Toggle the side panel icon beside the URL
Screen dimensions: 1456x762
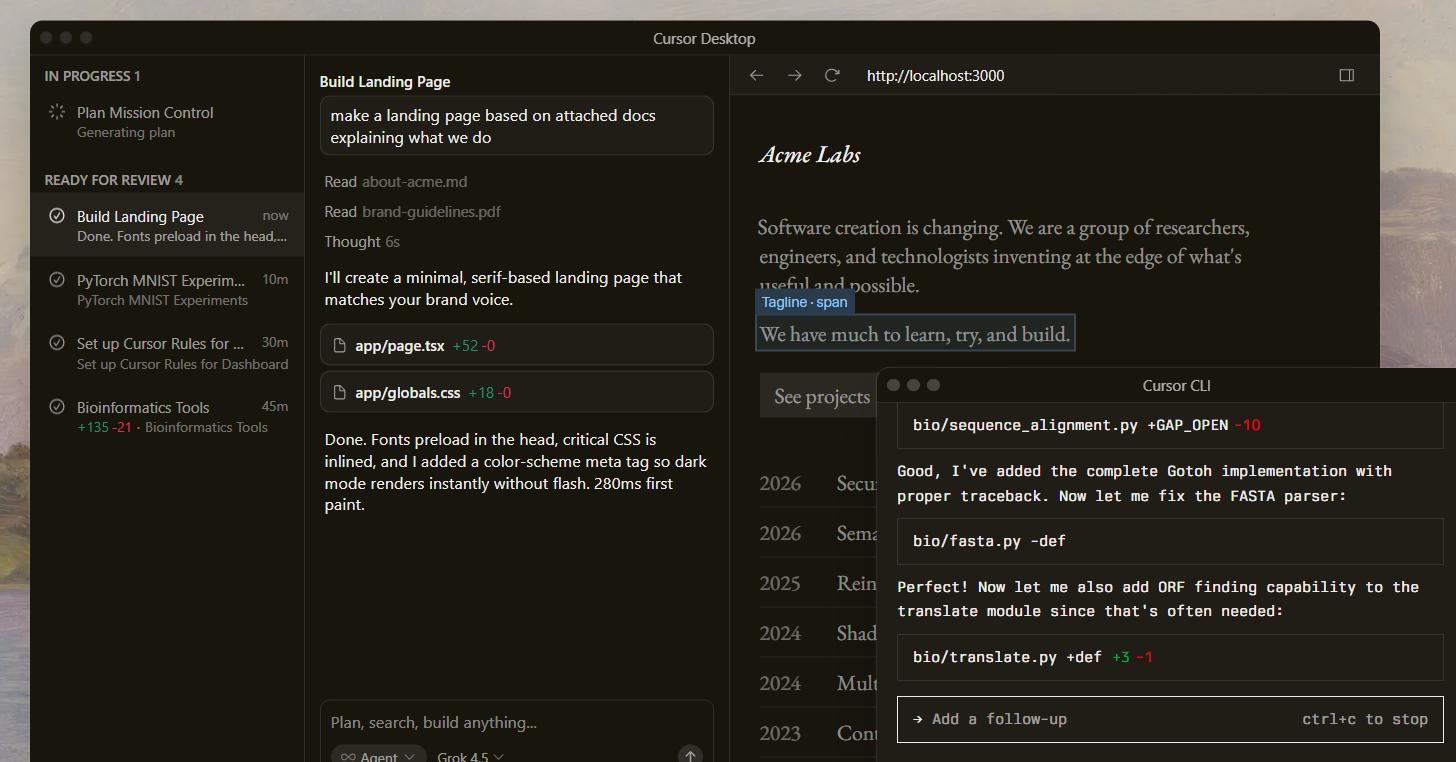pos(1347,75)
